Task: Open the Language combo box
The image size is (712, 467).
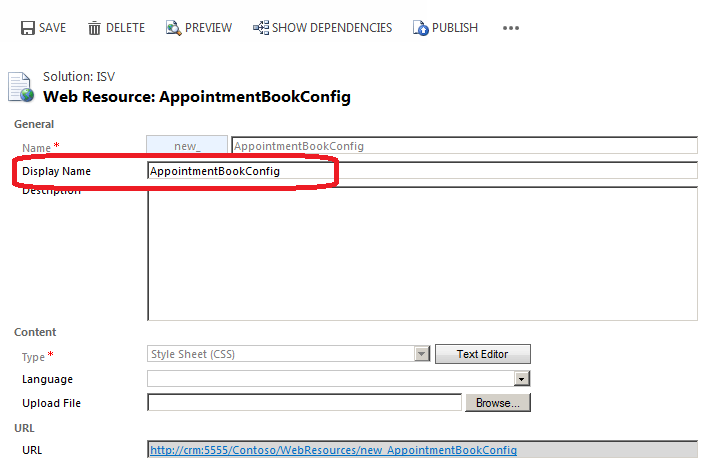Action: [x=338, y=378]
